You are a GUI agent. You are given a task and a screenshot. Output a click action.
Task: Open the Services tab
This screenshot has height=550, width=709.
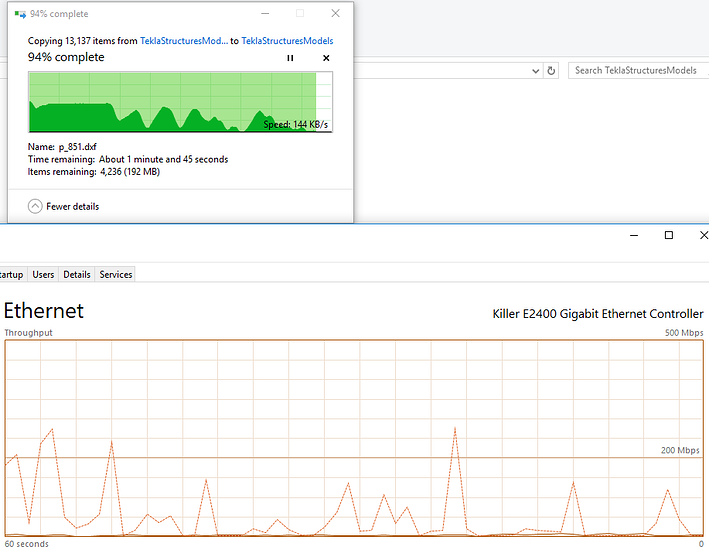pos(115,274)
